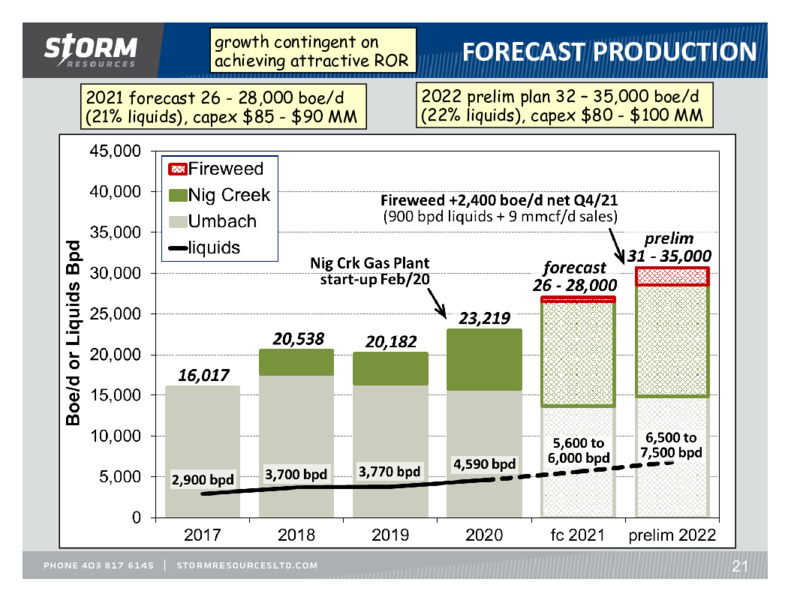Click the '5,600 to 6,000 bpd' label

tap(578, 450)
